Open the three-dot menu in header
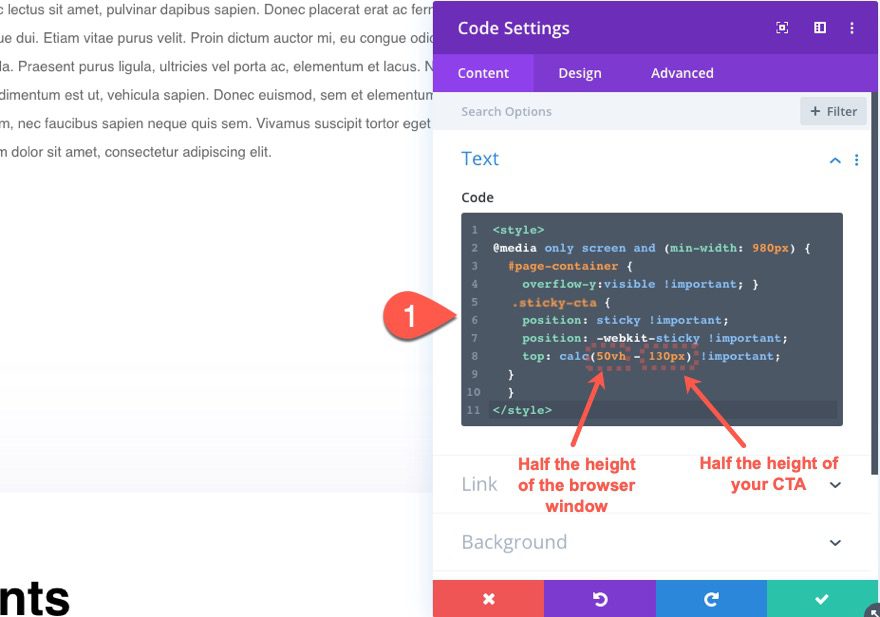The image size is (880, 617). (x=853, y=28)
